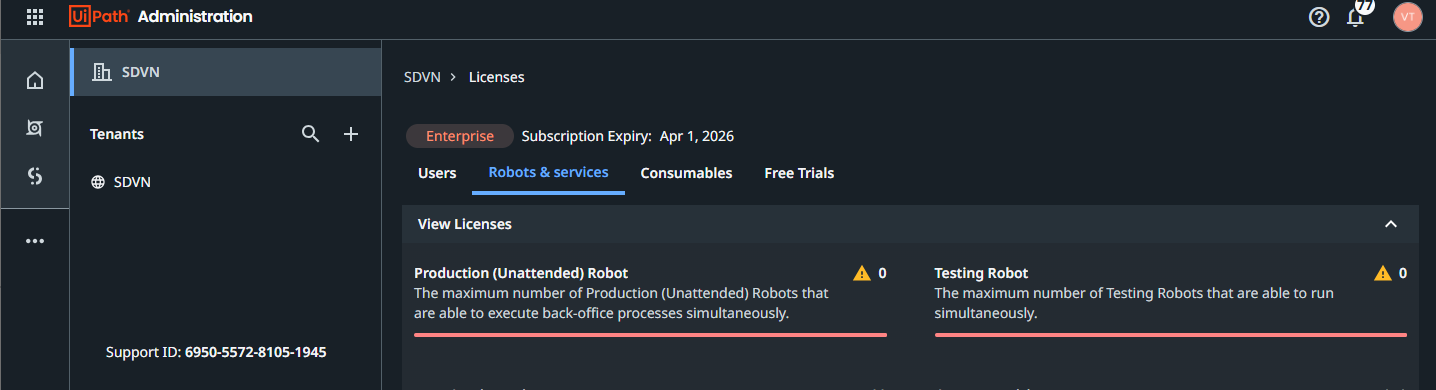
Task: Switch to the Users tab
Action: [437, 173]
